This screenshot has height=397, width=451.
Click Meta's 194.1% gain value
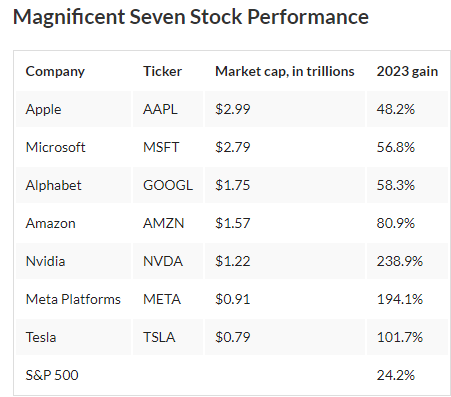(x=400, y=299)
